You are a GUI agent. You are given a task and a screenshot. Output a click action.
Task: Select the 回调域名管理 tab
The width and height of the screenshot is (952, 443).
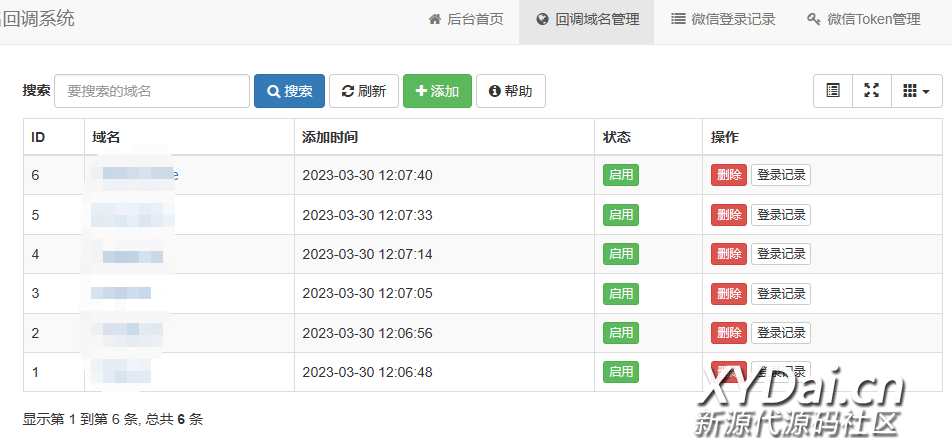(587, 19)
